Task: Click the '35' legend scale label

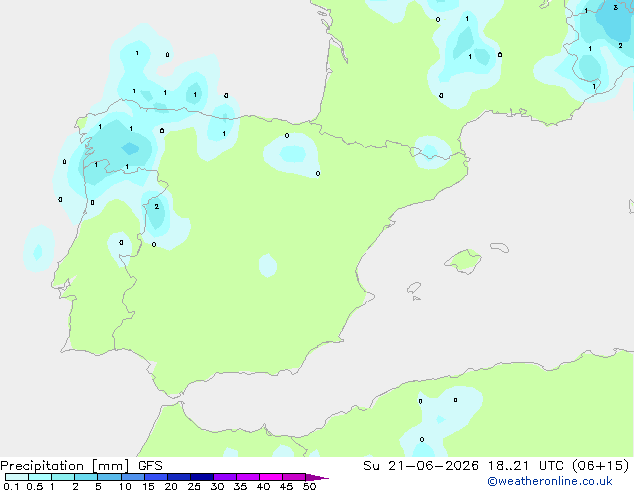Action: click(240, 486)
